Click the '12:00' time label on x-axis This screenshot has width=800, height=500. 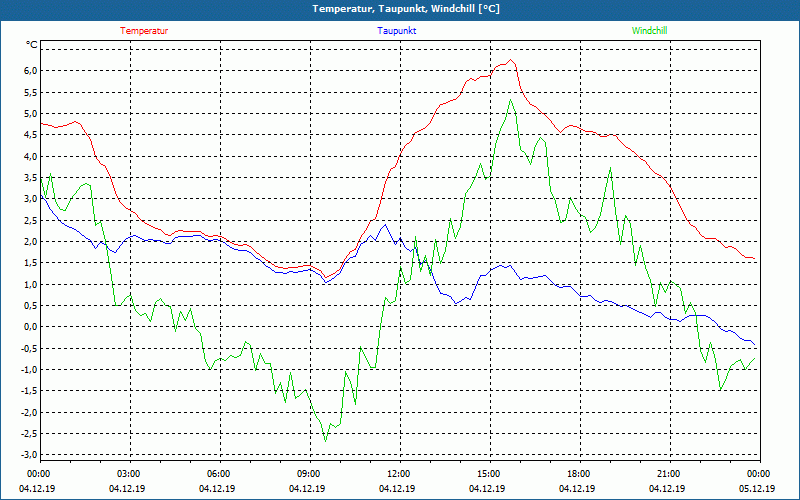[x=399, y=474]
